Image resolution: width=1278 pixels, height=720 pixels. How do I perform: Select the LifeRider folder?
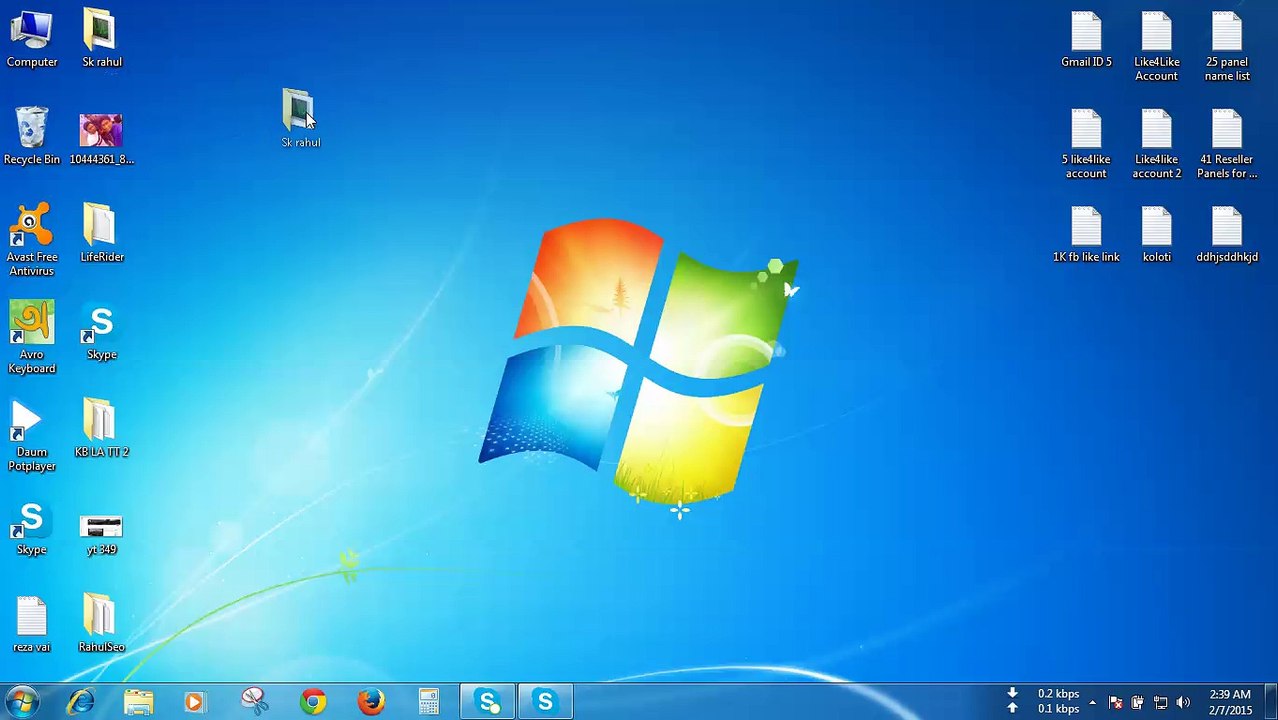[x=102, y=233]
